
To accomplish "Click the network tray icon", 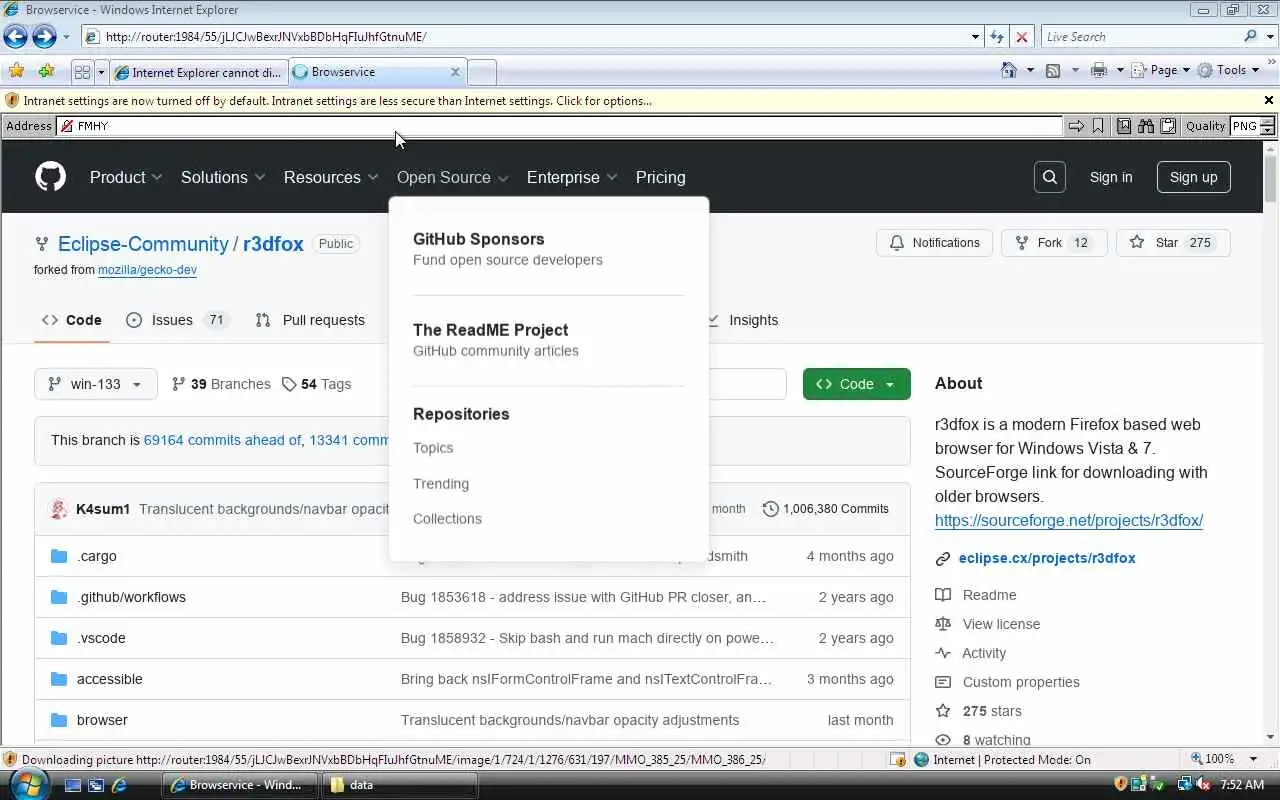I will 1185,785.
